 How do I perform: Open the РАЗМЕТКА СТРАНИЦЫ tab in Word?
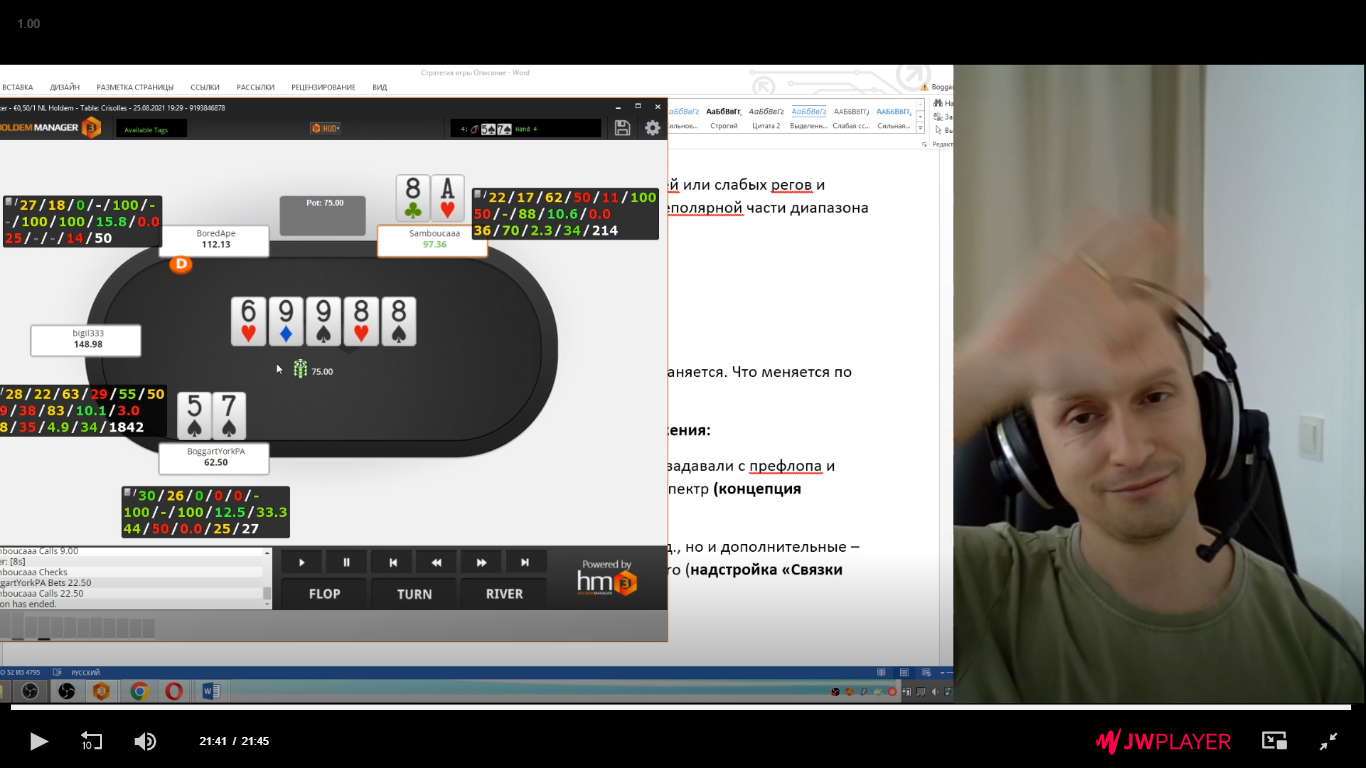click(135, 87)
